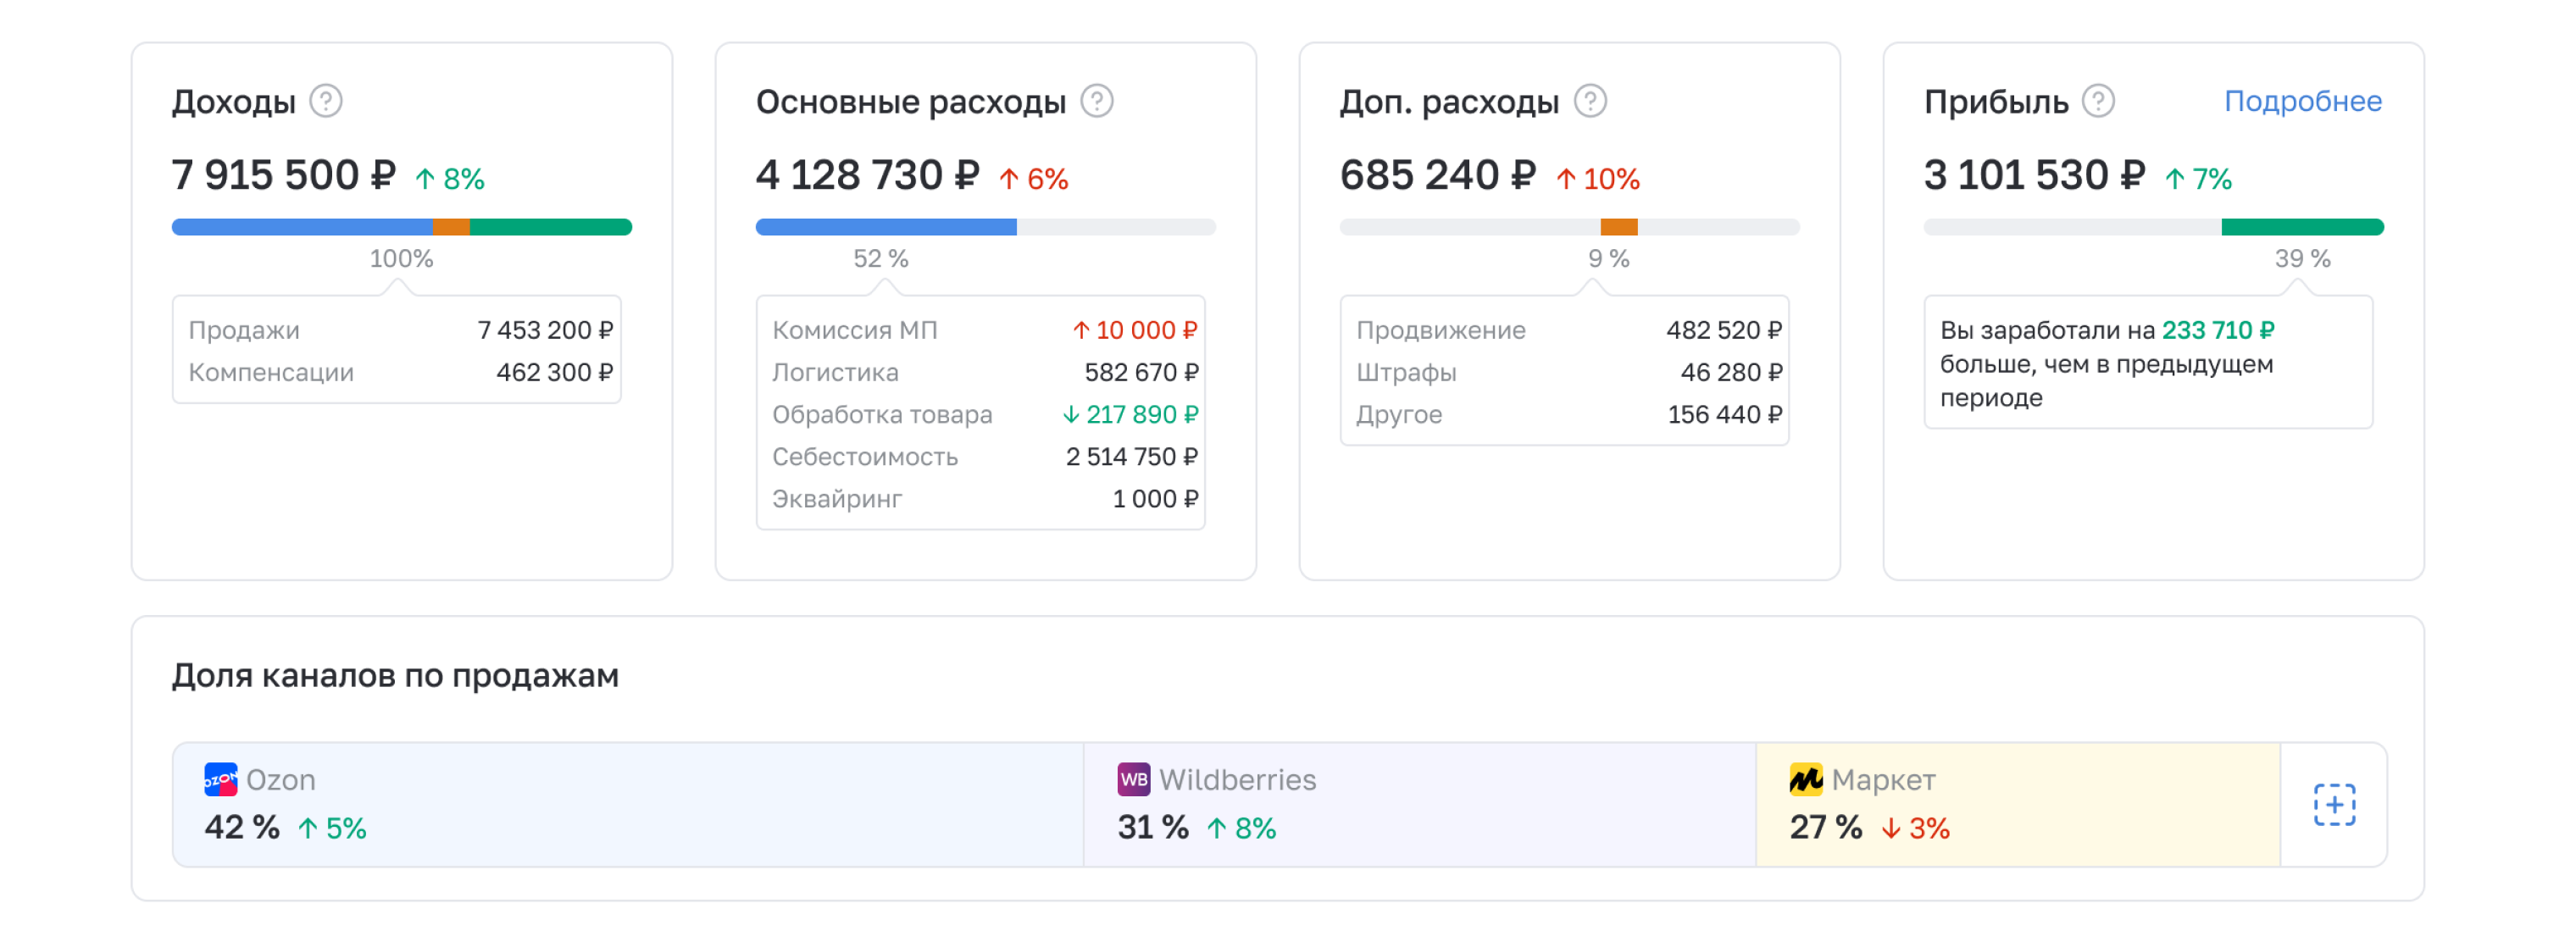Screen dimensions: 2576x942
Task: Click help icon beside Основные расходы
Action: coord(1096,101)
